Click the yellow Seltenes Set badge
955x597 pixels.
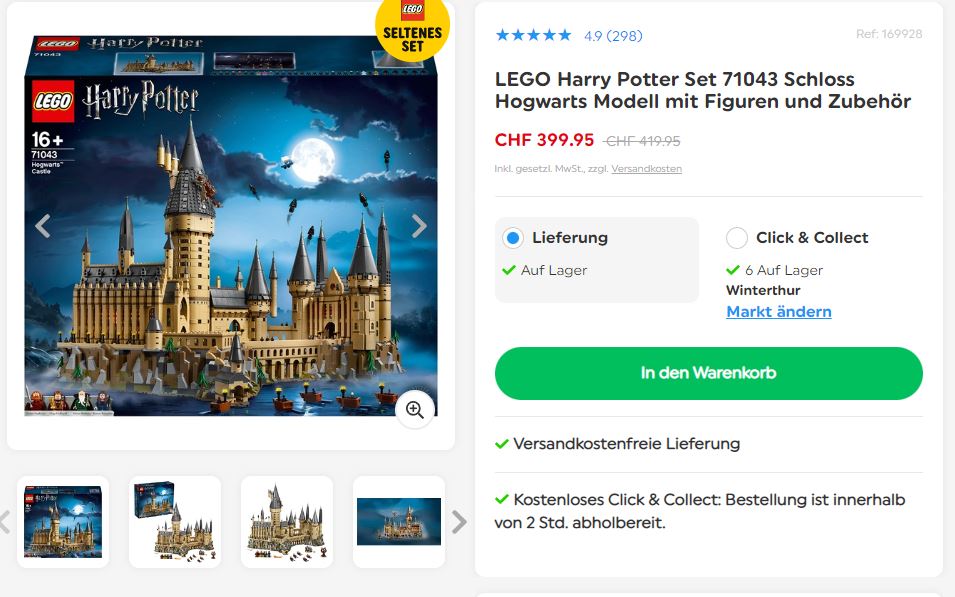point(412,27)
